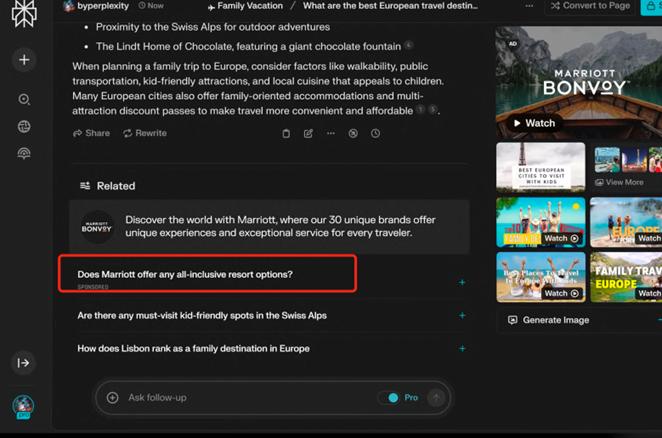Open the three-dot more options under the answer
Viewport: 662px width, 438px height.
click(x=330, y=133)
